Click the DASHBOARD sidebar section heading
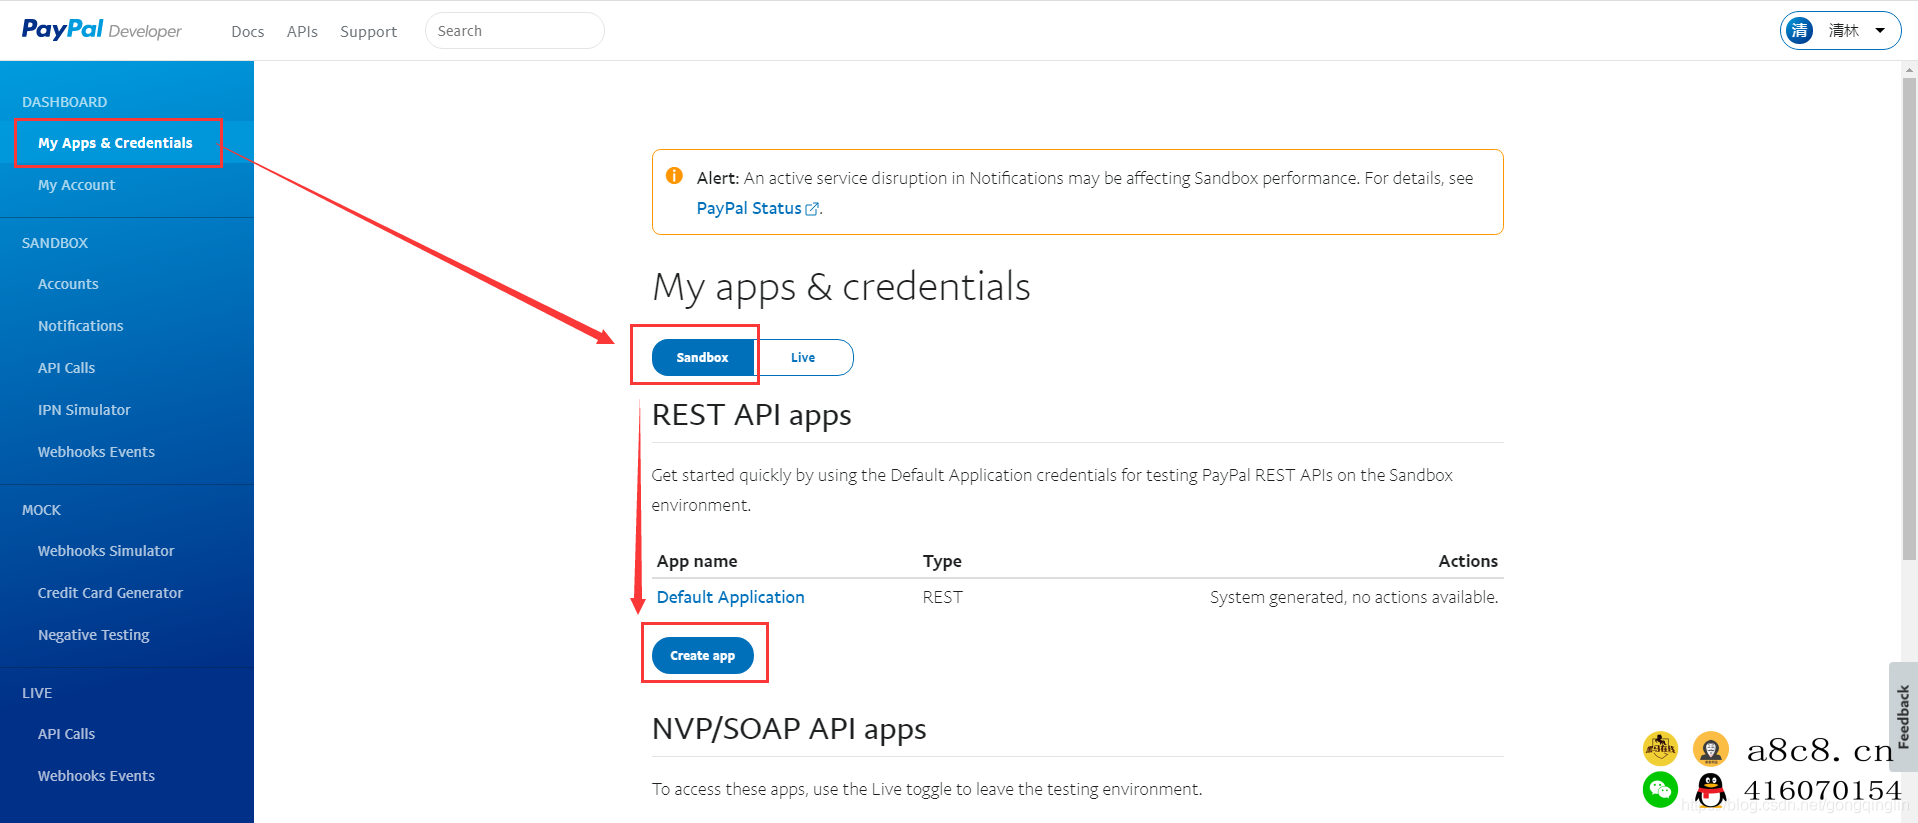1918x823 pixels. click(64, 102)
